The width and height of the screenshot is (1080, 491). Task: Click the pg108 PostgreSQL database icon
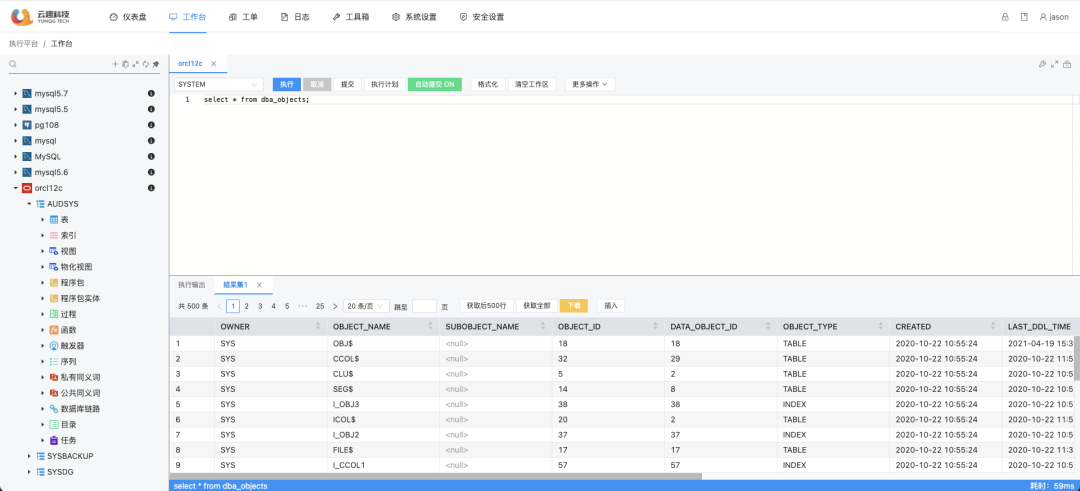coord(27,125)
